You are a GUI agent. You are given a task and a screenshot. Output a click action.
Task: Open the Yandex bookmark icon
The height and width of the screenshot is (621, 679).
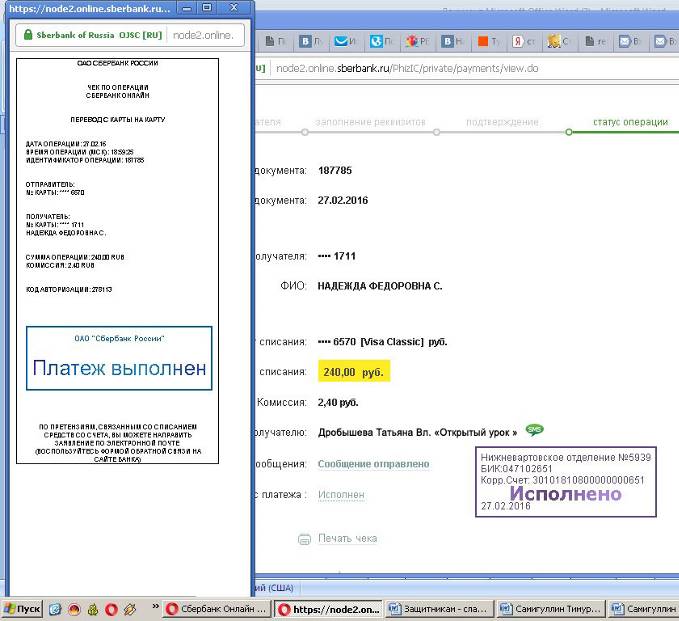click(x=517, y=41)
